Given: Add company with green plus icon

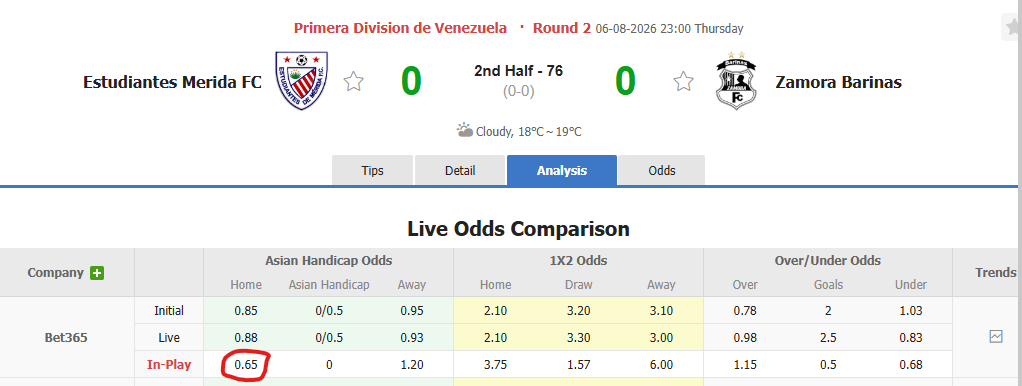Looking at the screenshot, I should (x=97, y=273).
